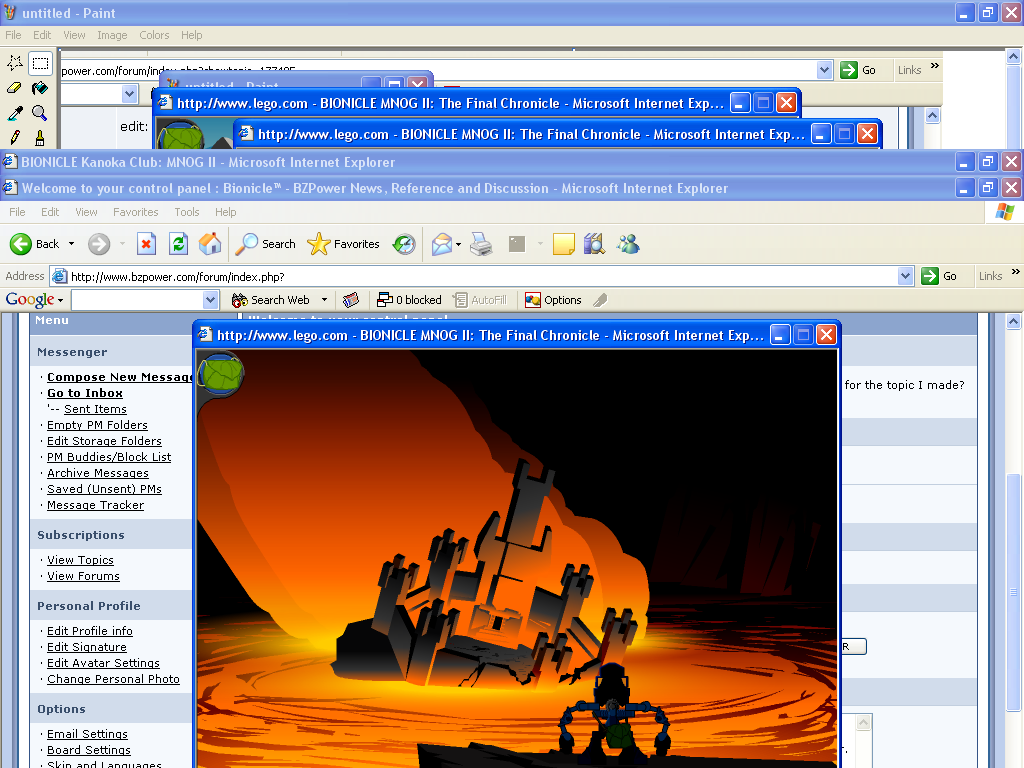The image size is (1024, 768).
Task: Open the Mail button dropdown arrow
Action: click(458, 244)
